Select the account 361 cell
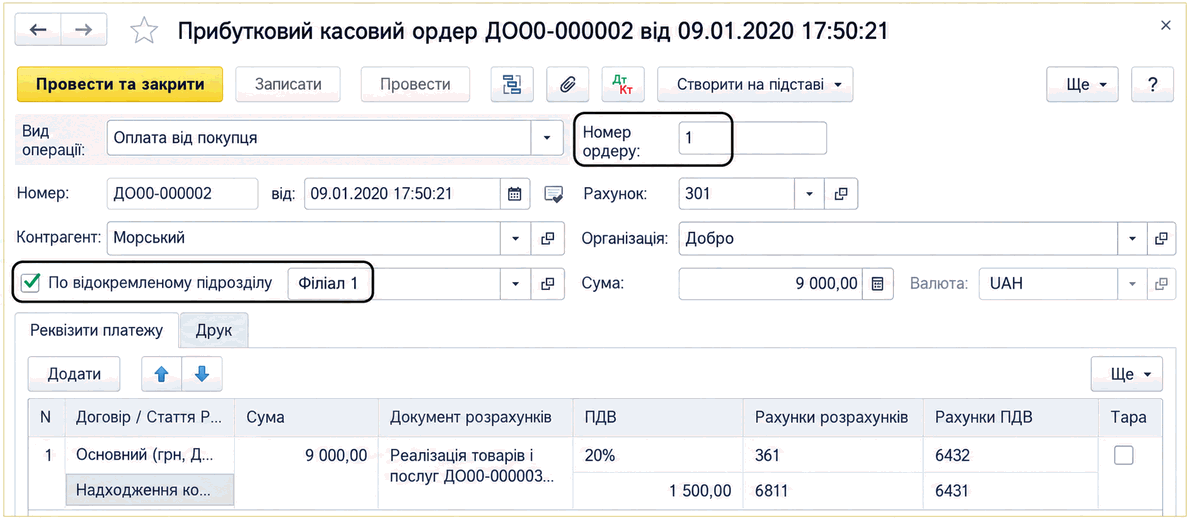Image resolution: width=1190 pixels, height=521 pixels. tap(833, 455)
